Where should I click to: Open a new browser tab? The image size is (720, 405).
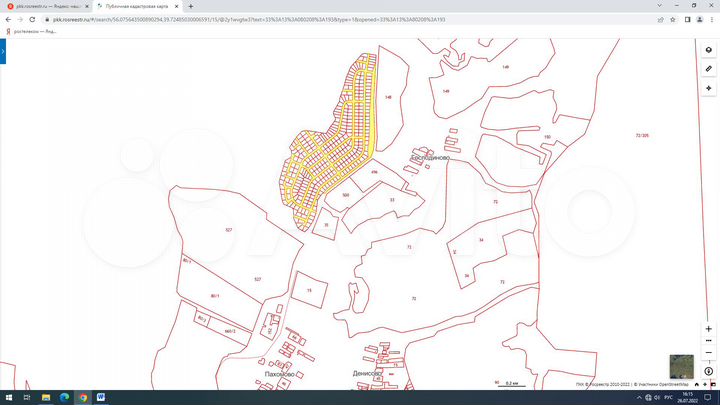click(191, 6)
